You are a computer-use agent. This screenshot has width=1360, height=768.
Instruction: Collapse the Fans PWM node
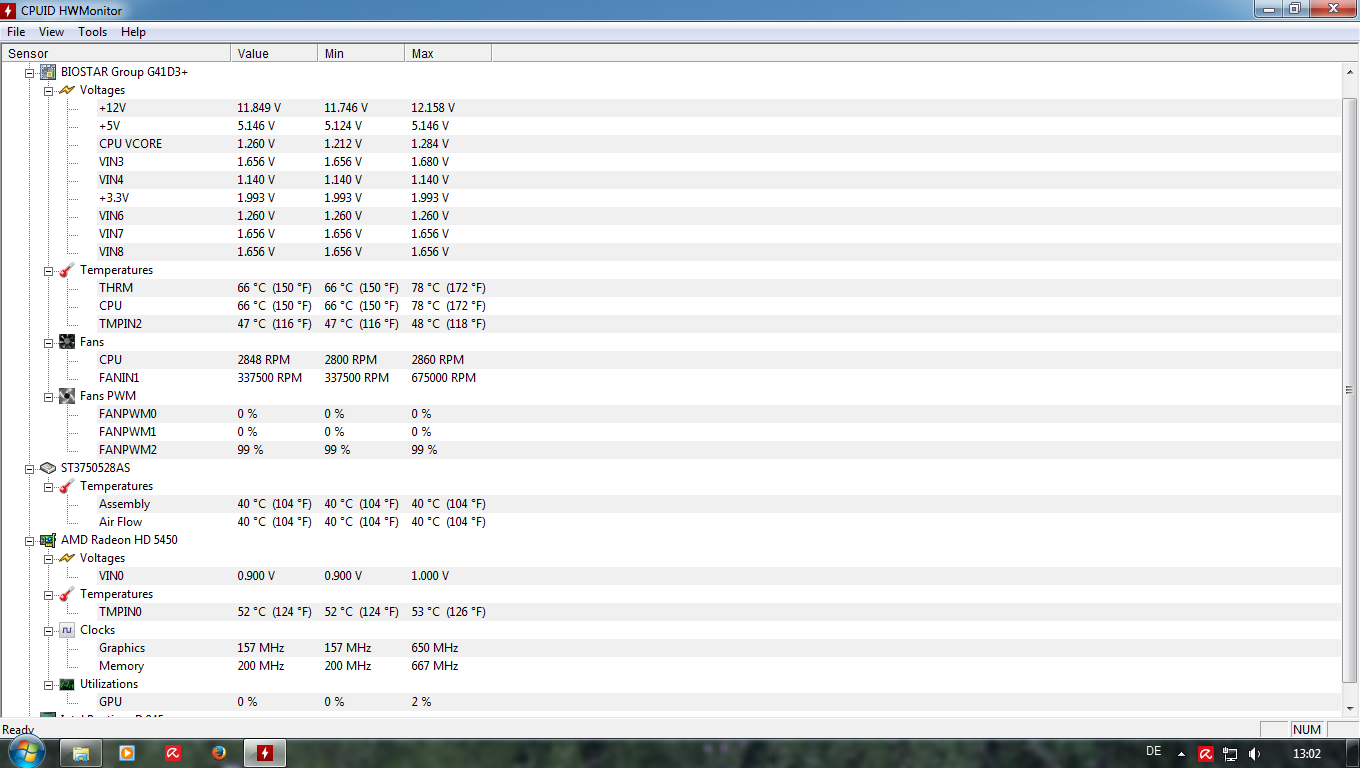49,396
